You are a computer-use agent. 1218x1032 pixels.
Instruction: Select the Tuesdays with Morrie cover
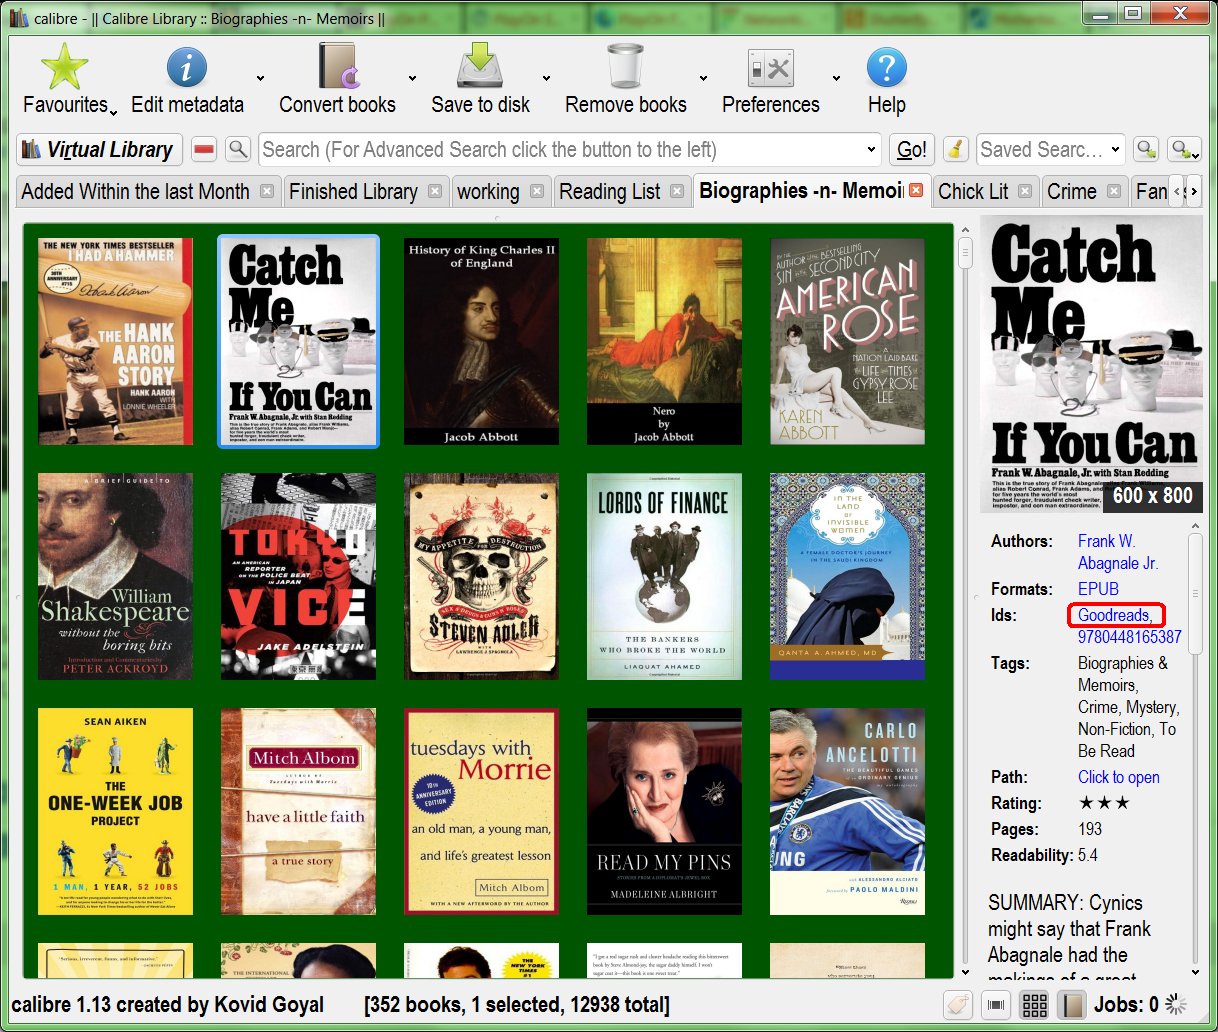pos(481,811)
